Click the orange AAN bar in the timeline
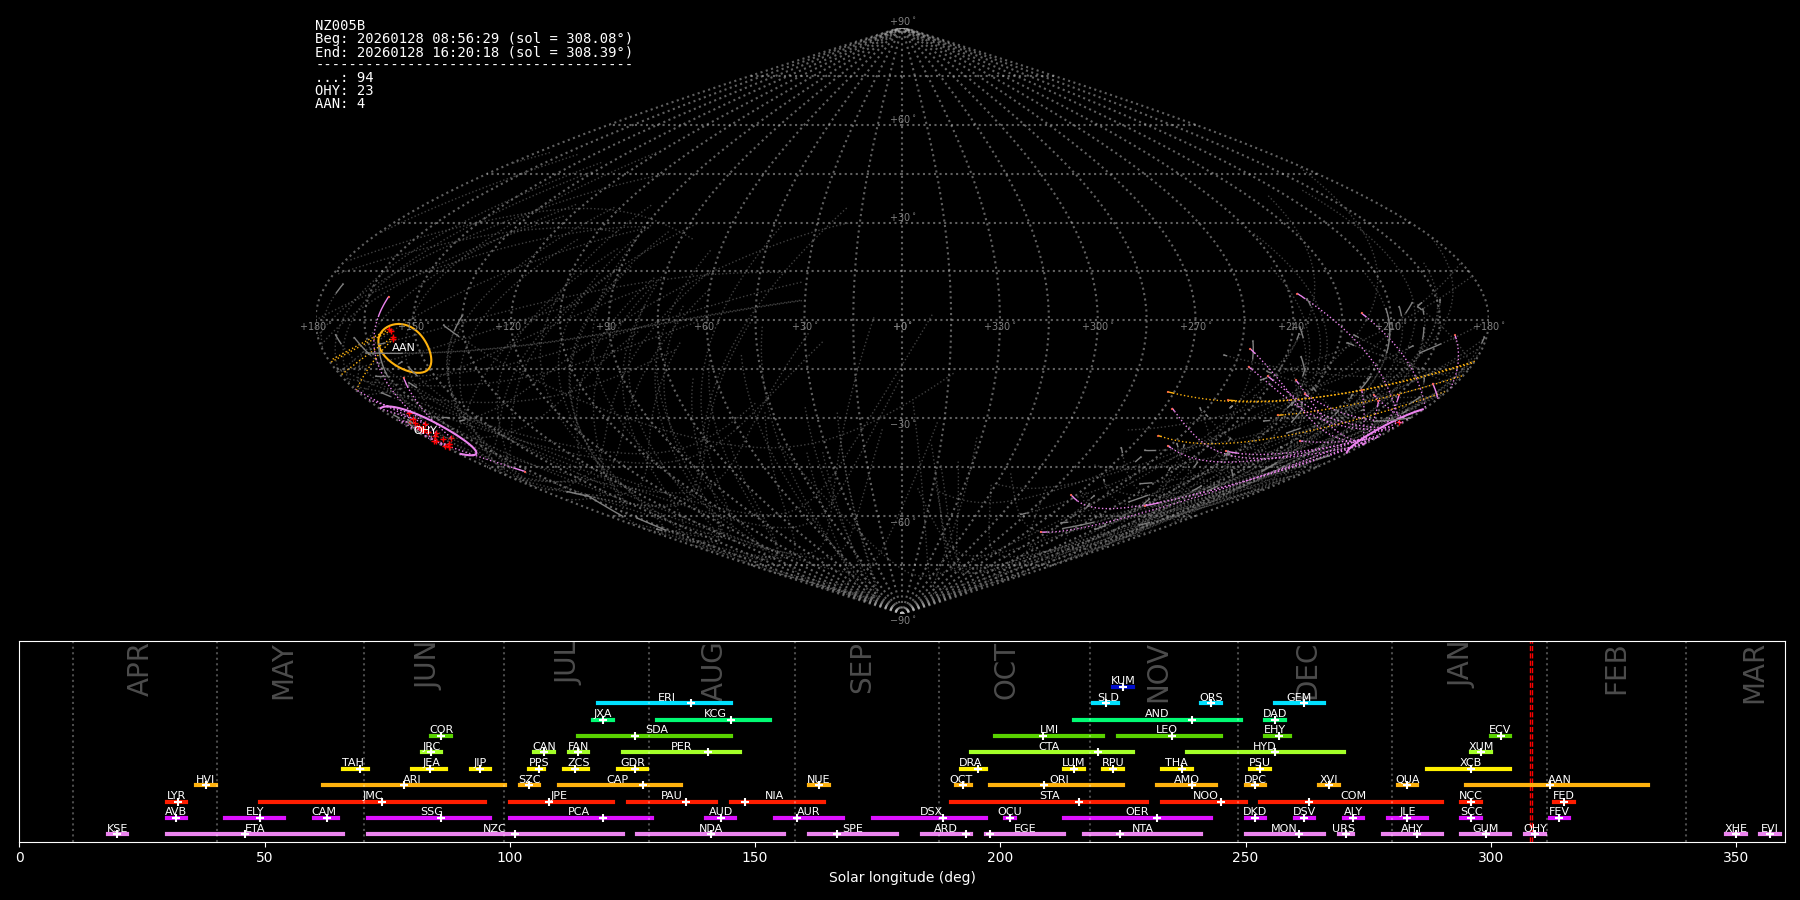This screenshot has width=1800, height=900. (x=1557, y=785)
